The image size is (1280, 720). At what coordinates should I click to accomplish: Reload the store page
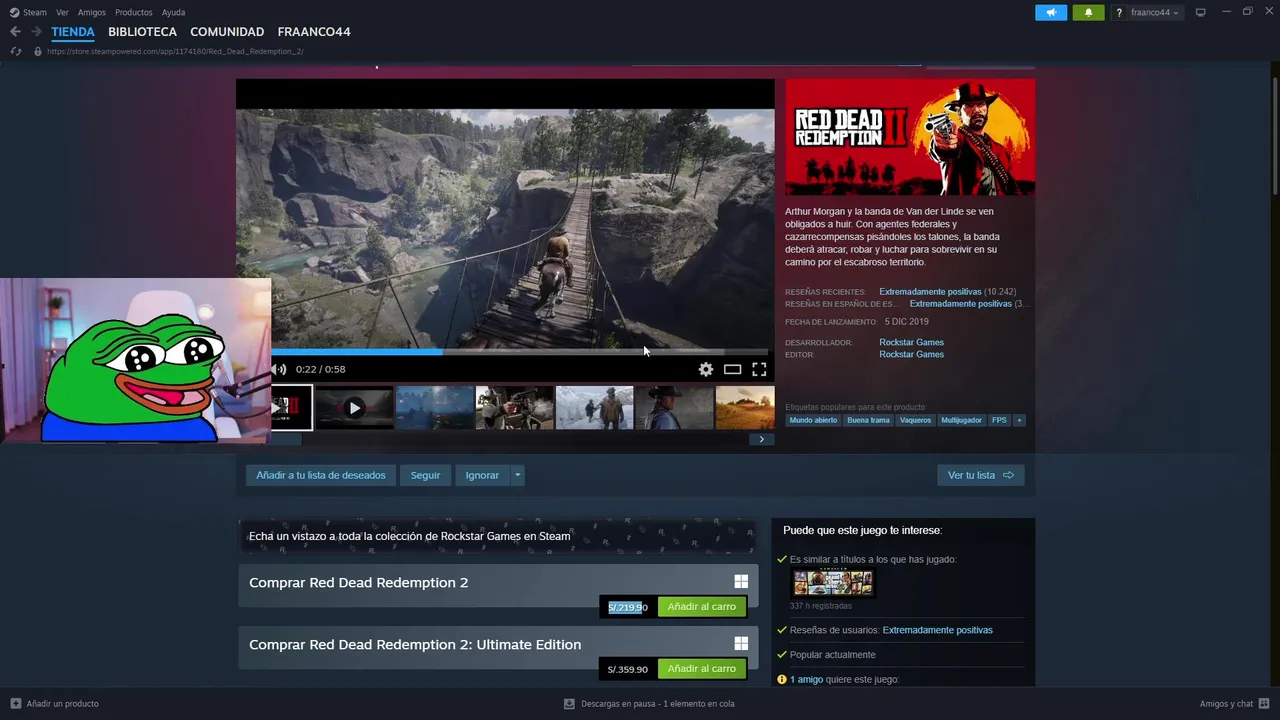[16, 51]
